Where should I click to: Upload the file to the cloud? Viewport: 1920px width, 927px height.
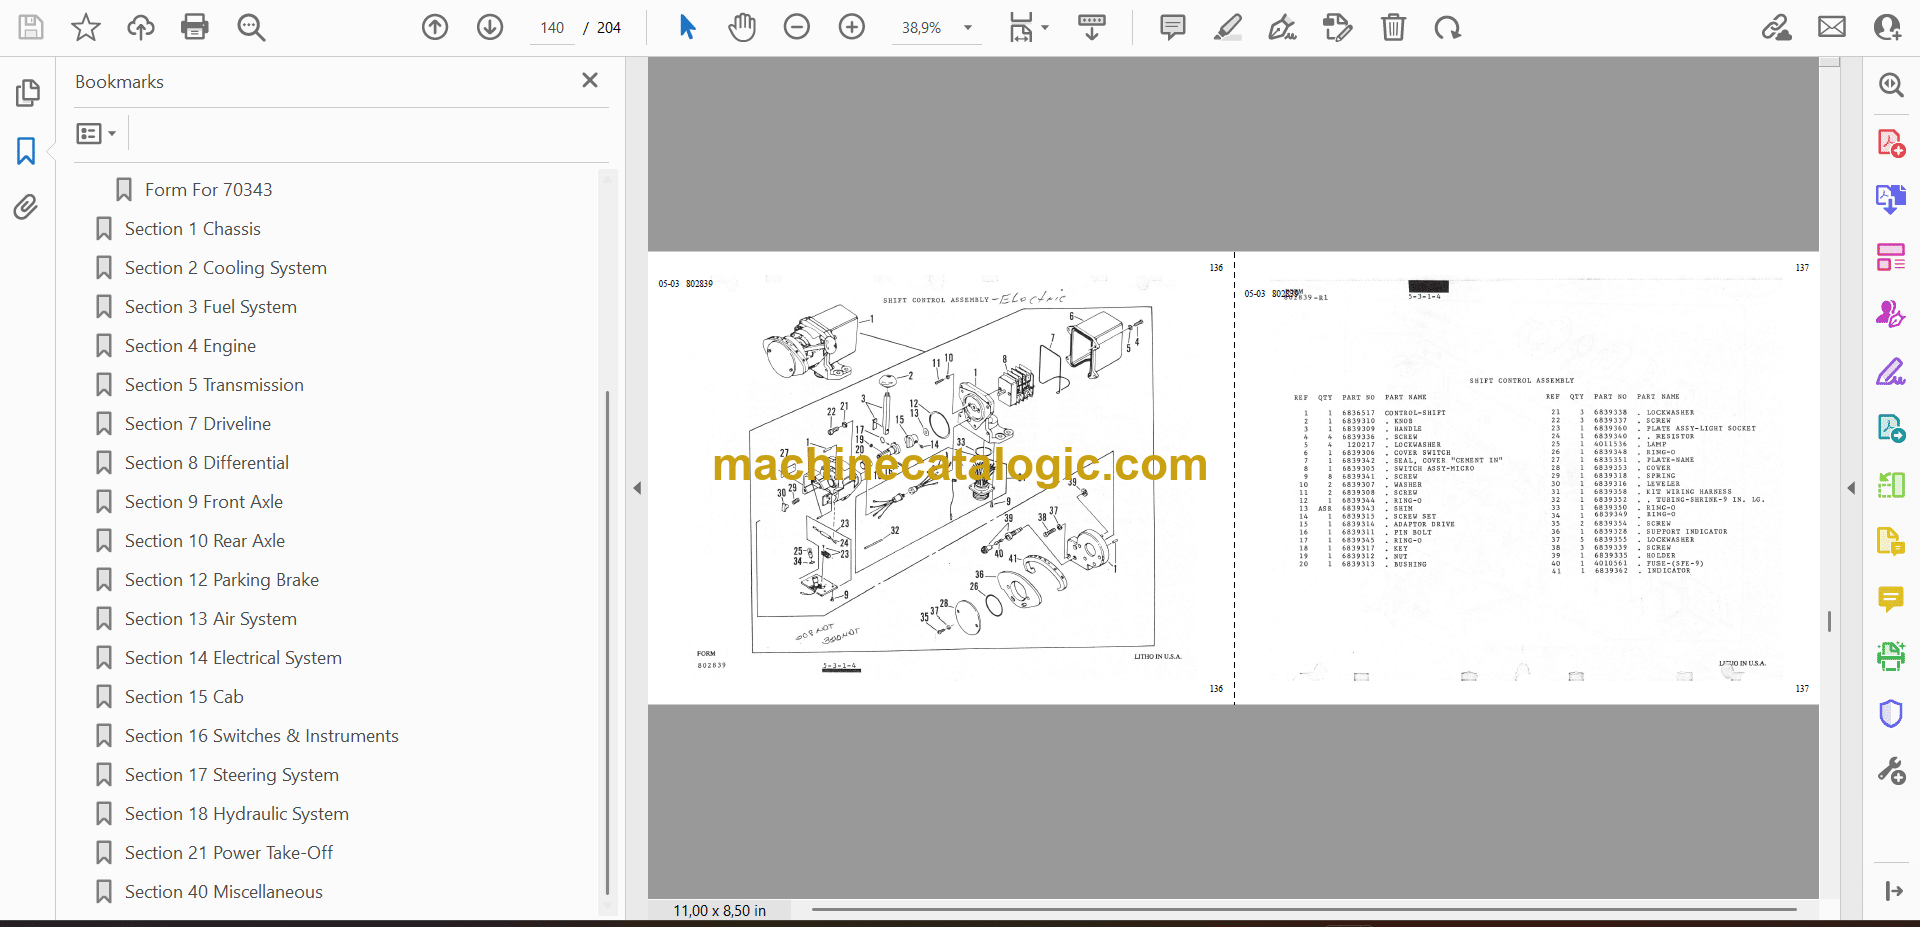141,27
